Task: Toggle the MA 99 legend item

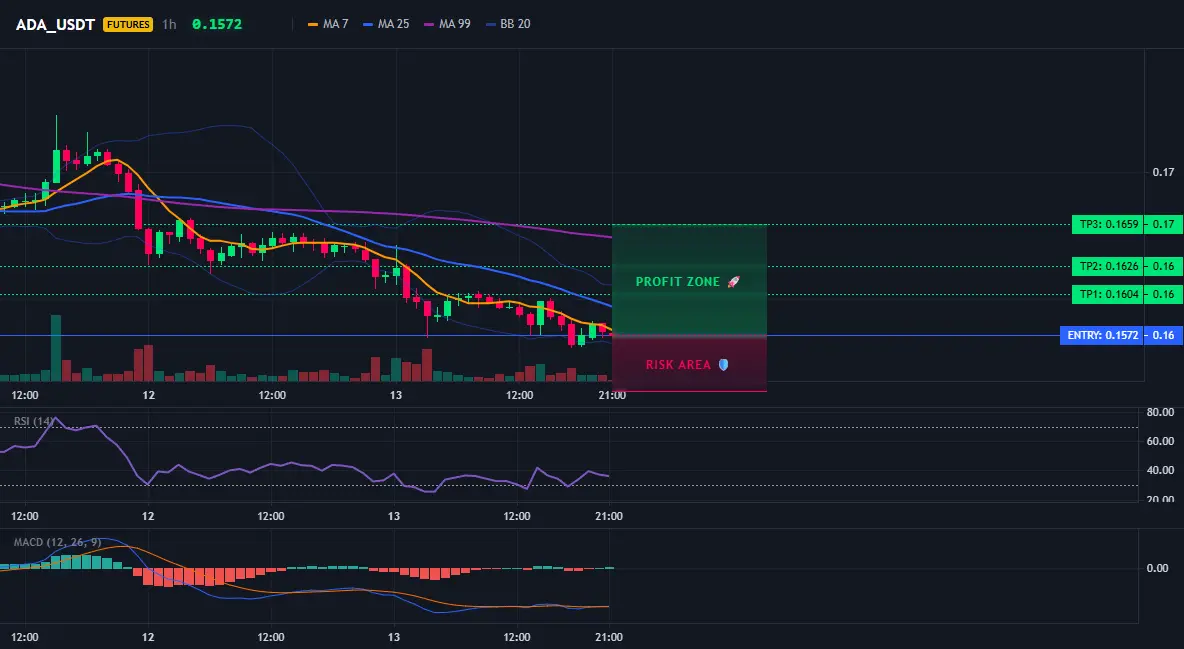Action: 448,24
